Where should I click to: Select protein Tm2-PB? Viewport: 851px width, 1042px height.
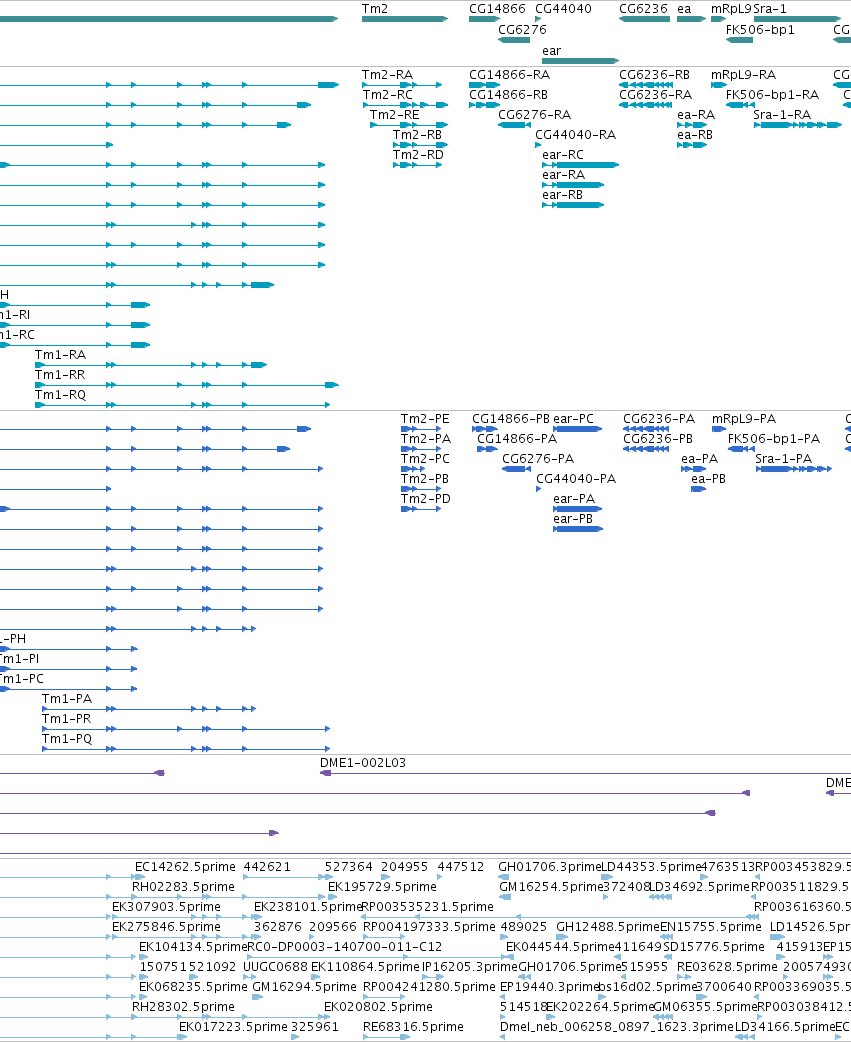(x=421, y=489)
